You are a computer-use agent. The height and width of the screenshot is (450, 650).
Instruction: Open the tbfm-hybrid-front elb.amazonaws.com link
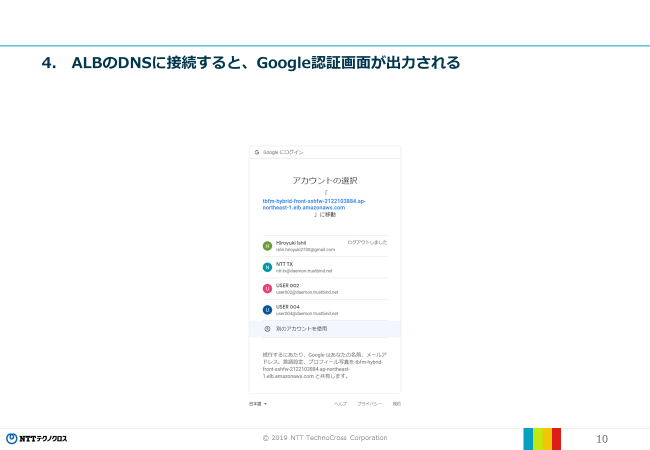[314, 204]
